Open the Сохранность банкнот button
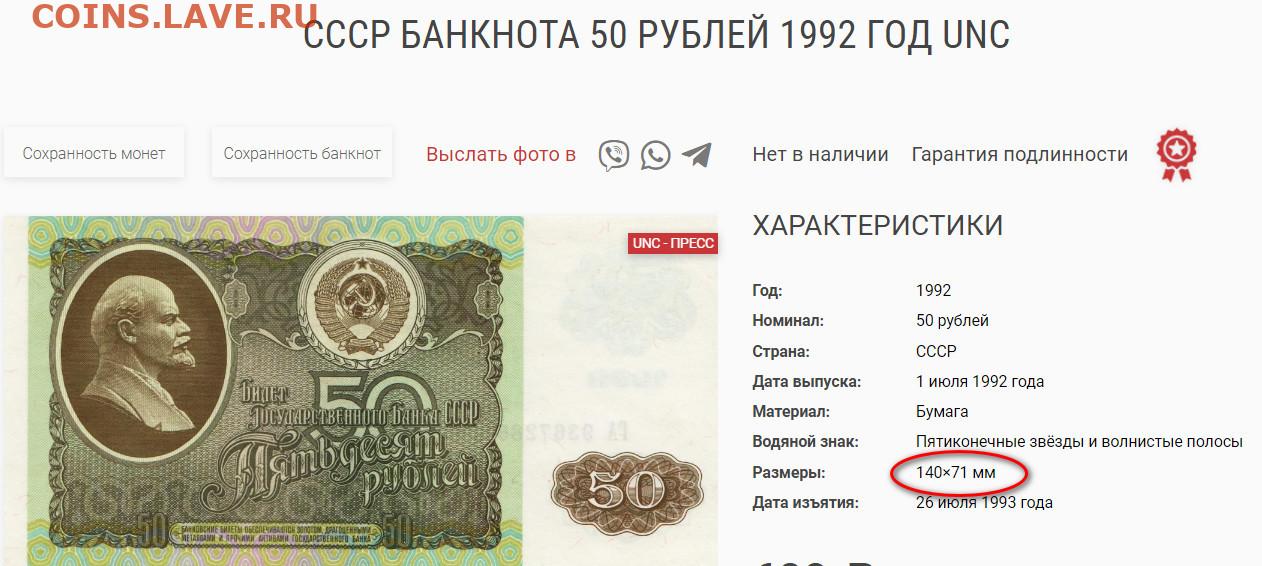The image size is (1262, 566). pos(302,153)
